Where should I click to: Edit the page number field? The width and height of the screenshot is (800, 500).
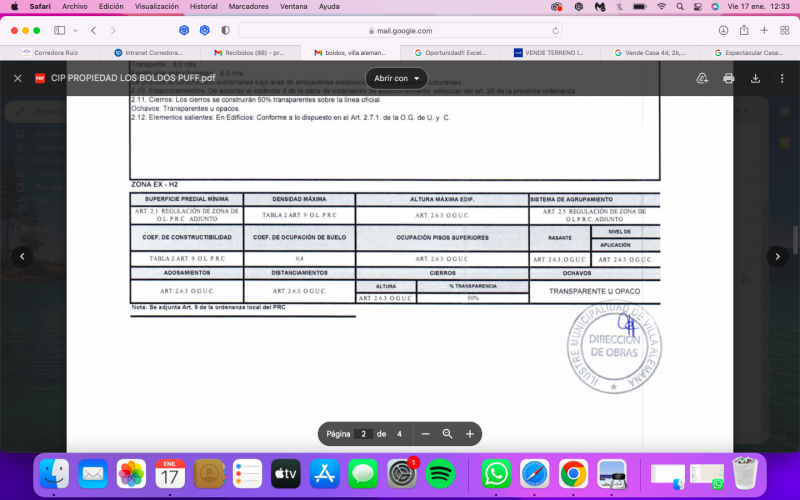tap(363, 434)
